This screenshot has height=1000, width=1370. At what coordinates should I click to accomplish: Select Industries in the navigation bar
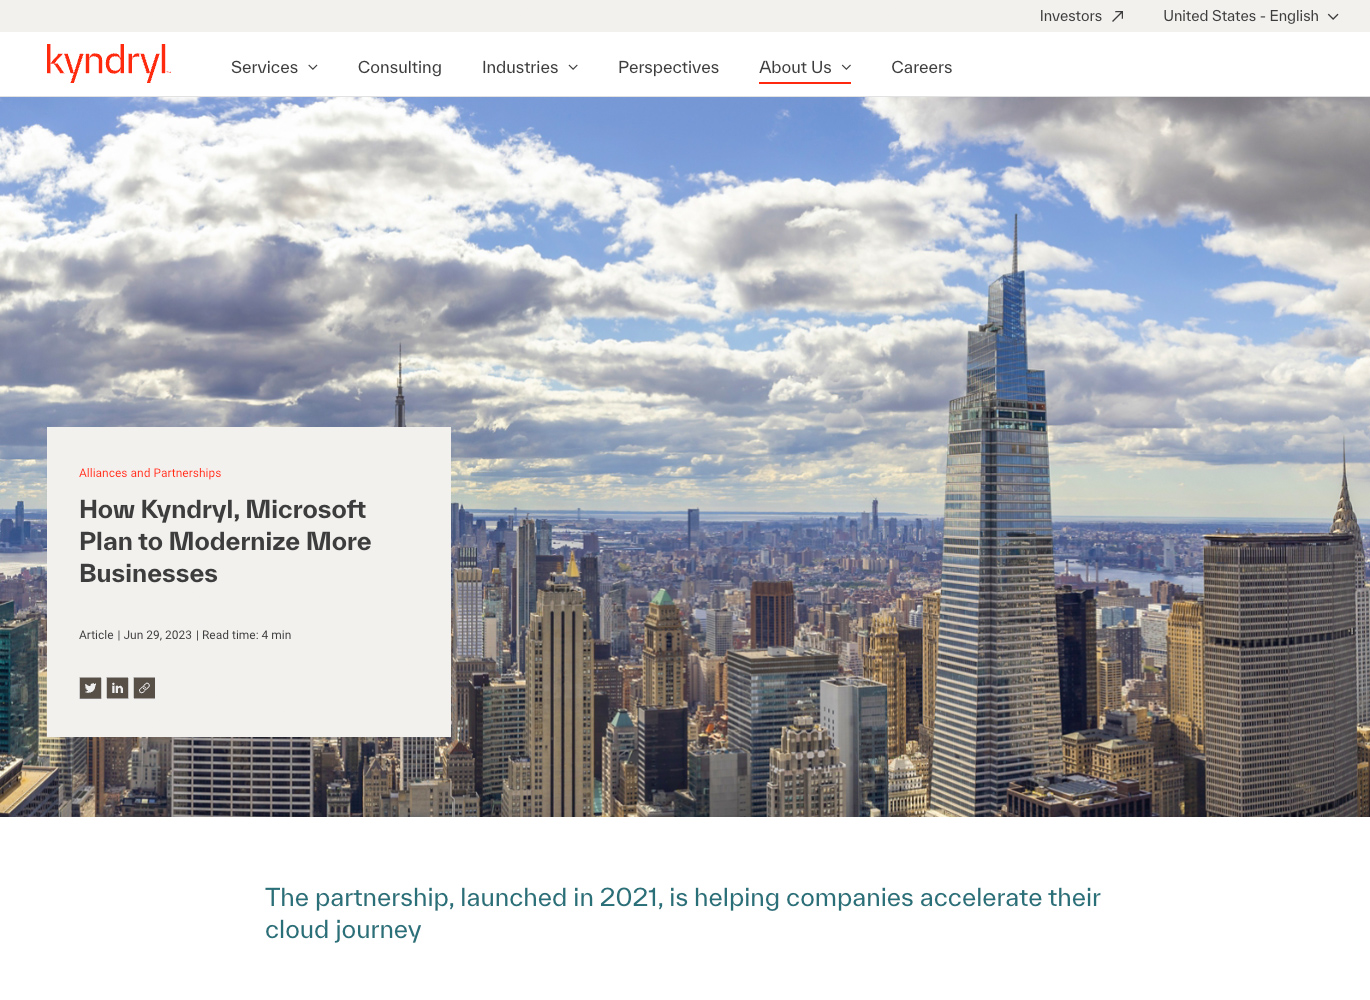(x=520, y=67)
